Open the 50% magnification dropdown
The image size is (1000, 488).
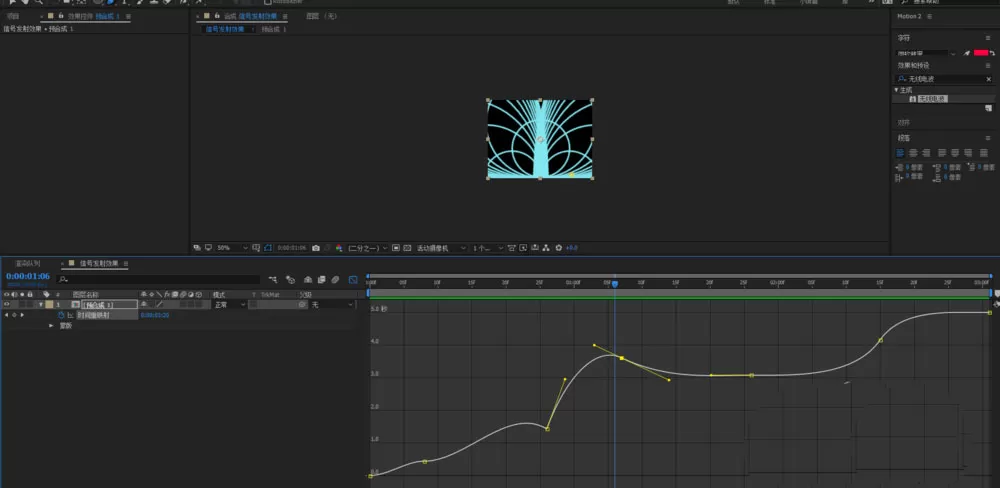pos(233,248)
